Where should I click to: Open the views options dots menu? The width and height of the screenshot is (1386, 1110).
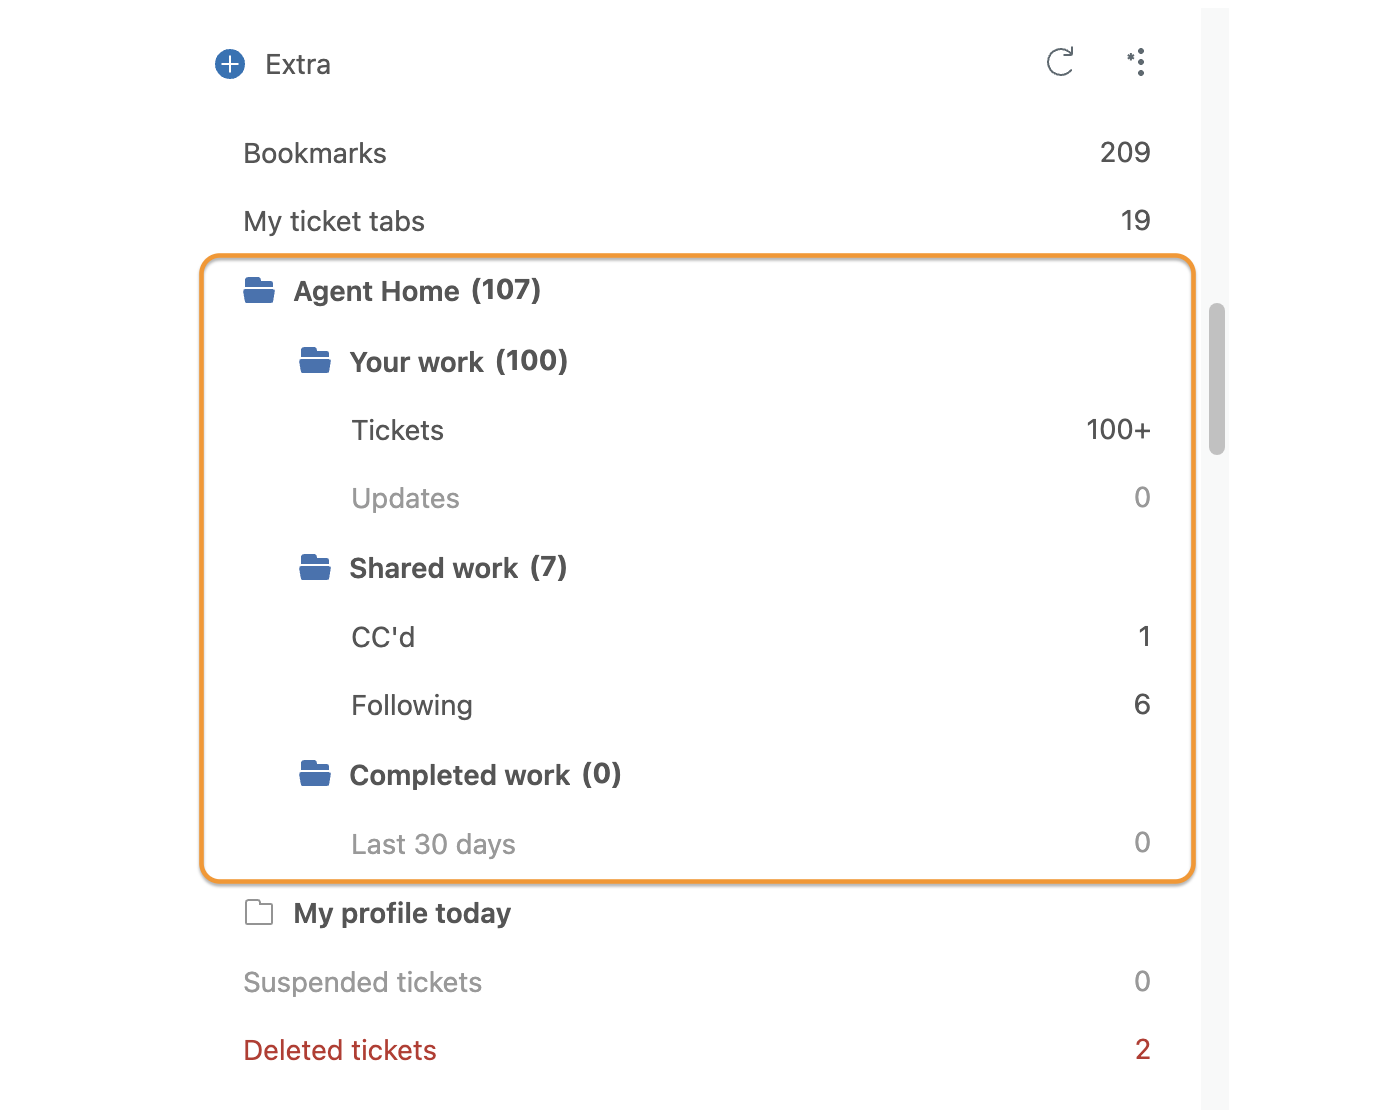point(1137,62)
